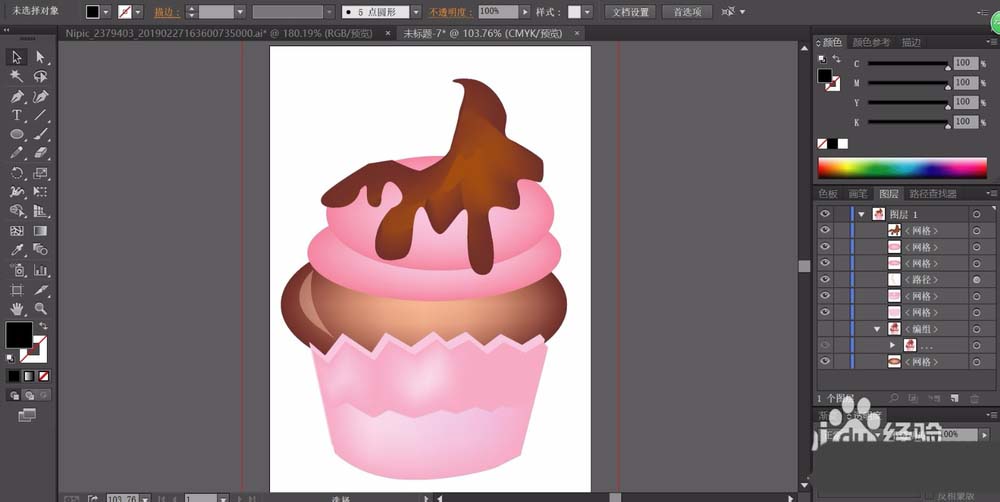Click the create new layer icon
The height and width of the screenshot is (502, 1000).
(954, 399)
